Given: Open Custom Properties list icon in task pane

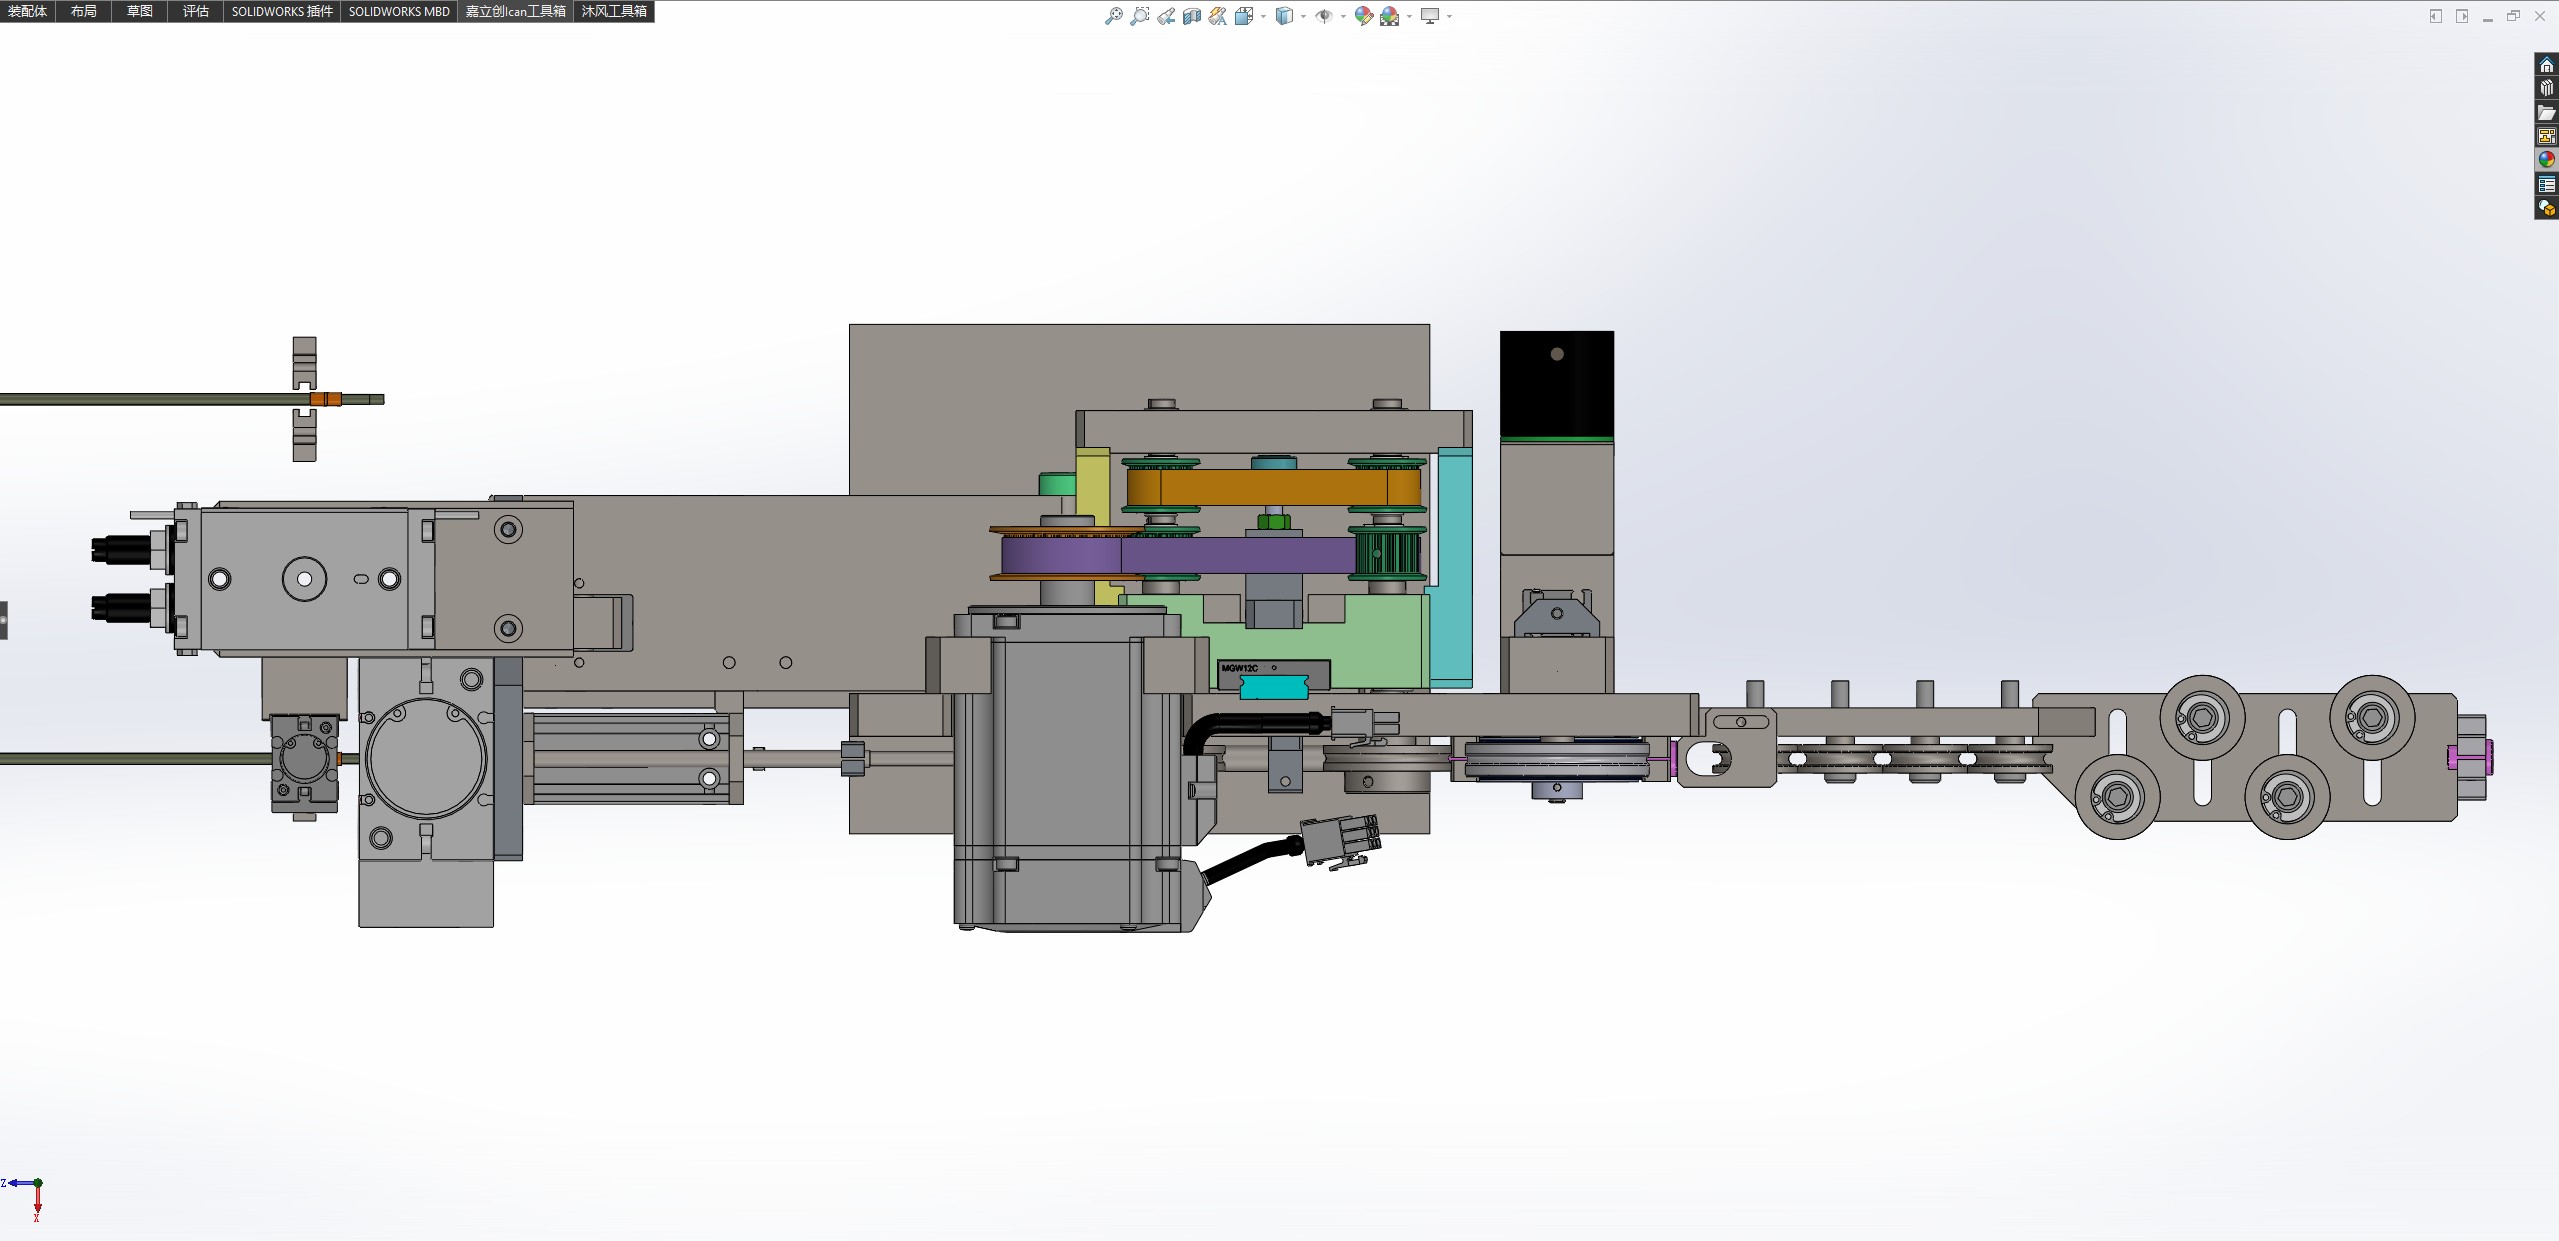Looking at the screenshot, I should (x=2546, y=184).
